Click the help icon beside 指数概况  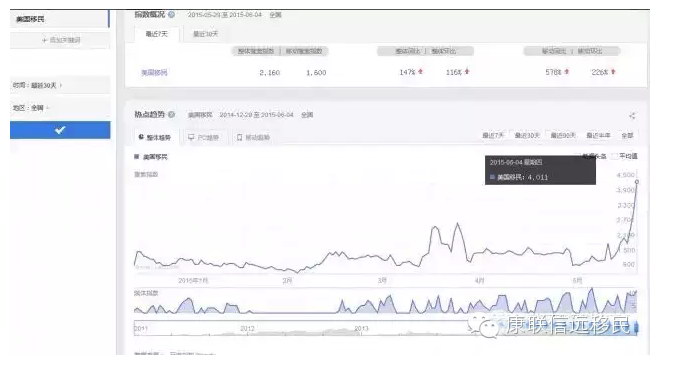(171, 15)
